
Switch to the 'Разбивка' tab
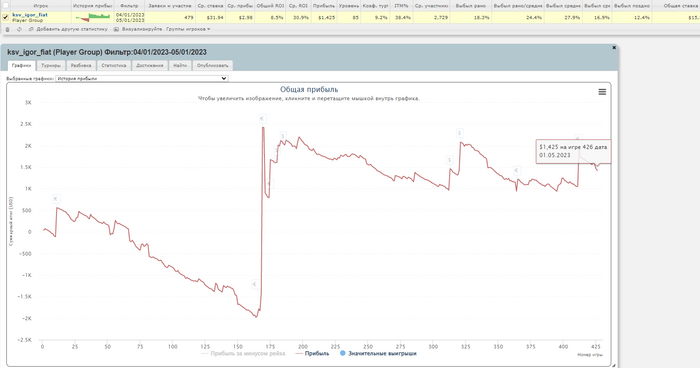(x=81, y=65)
